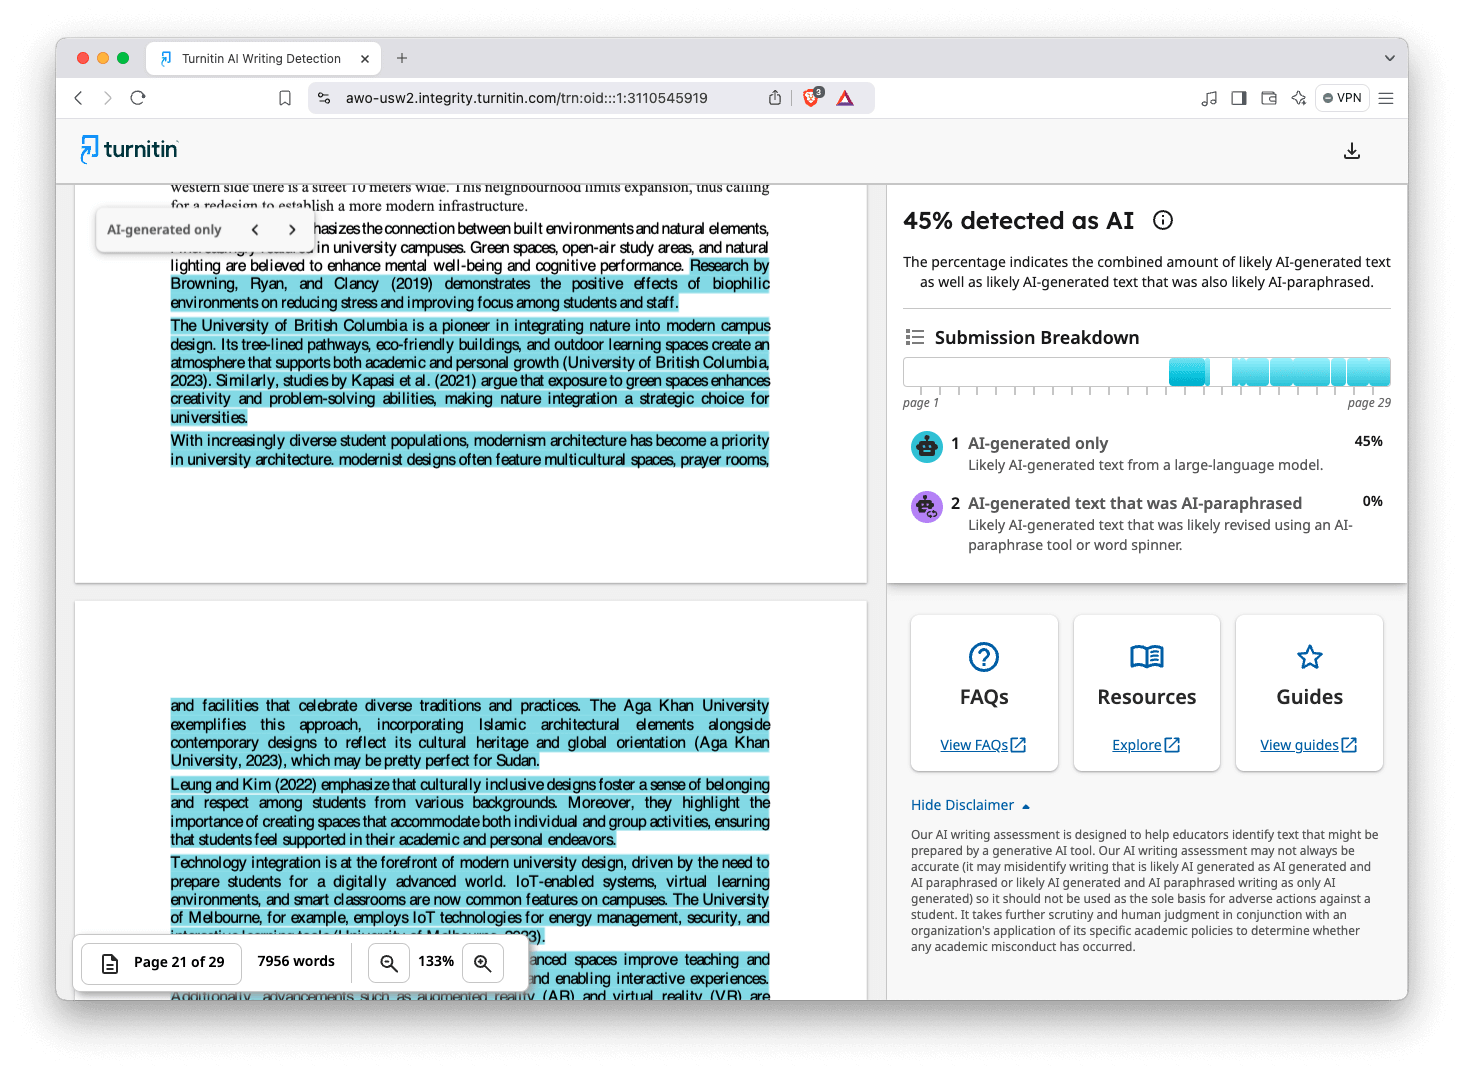
Task: Click the AI-paraphrased robot icon
Action: click(926, 506)
